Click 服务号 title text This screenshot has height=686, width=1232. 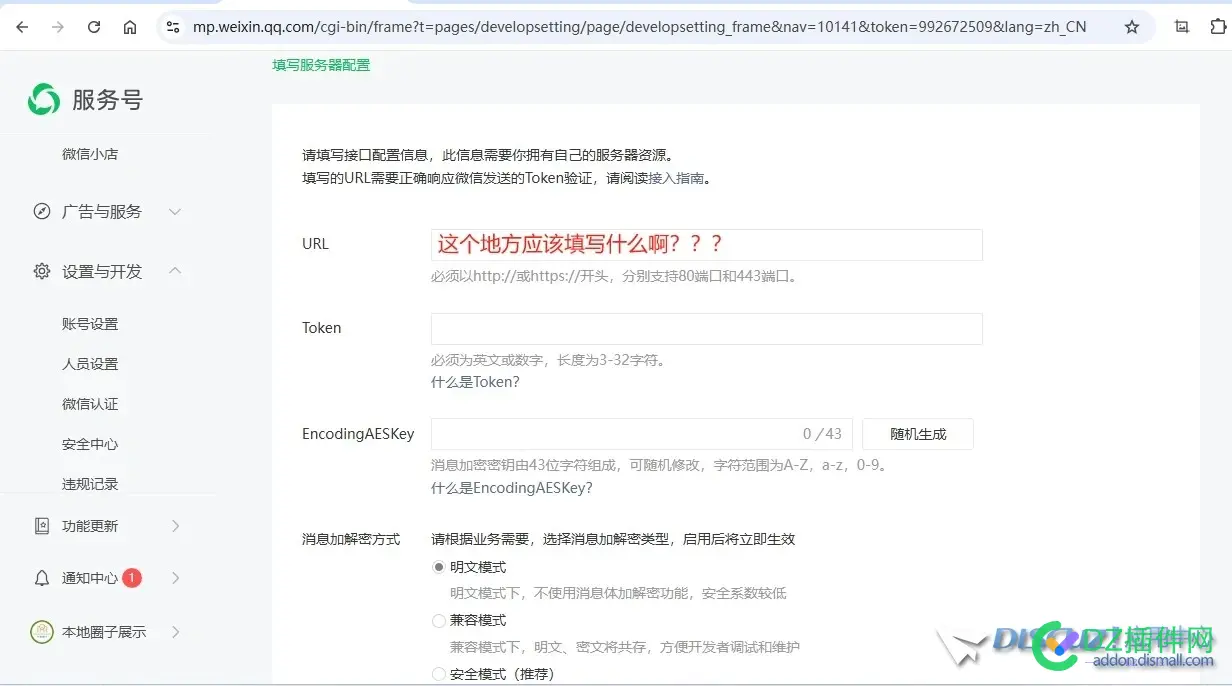click(107, 100)
